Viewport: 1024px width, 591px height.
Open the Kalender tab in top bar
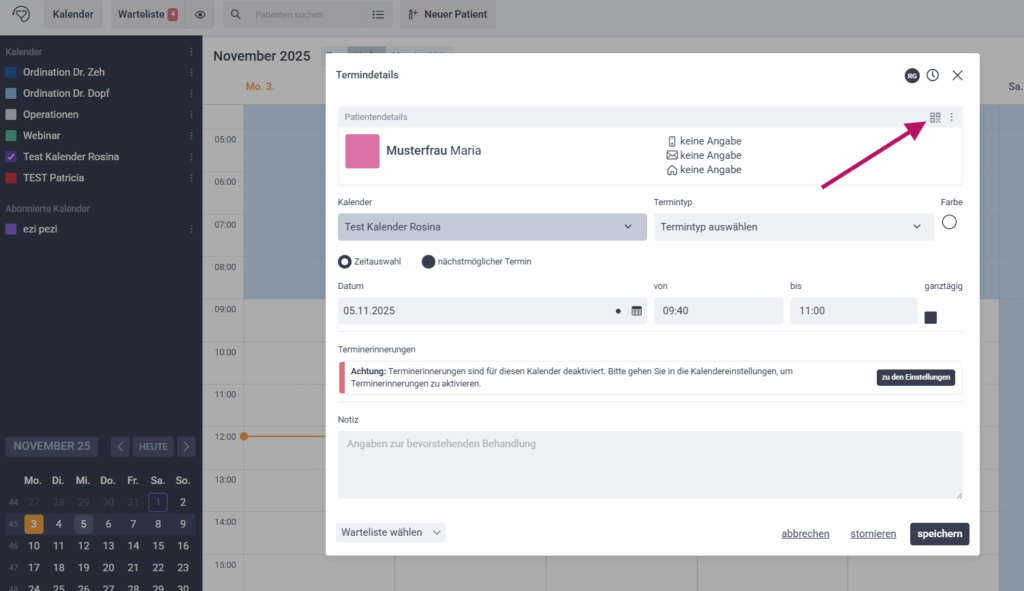tap(73, 15)
